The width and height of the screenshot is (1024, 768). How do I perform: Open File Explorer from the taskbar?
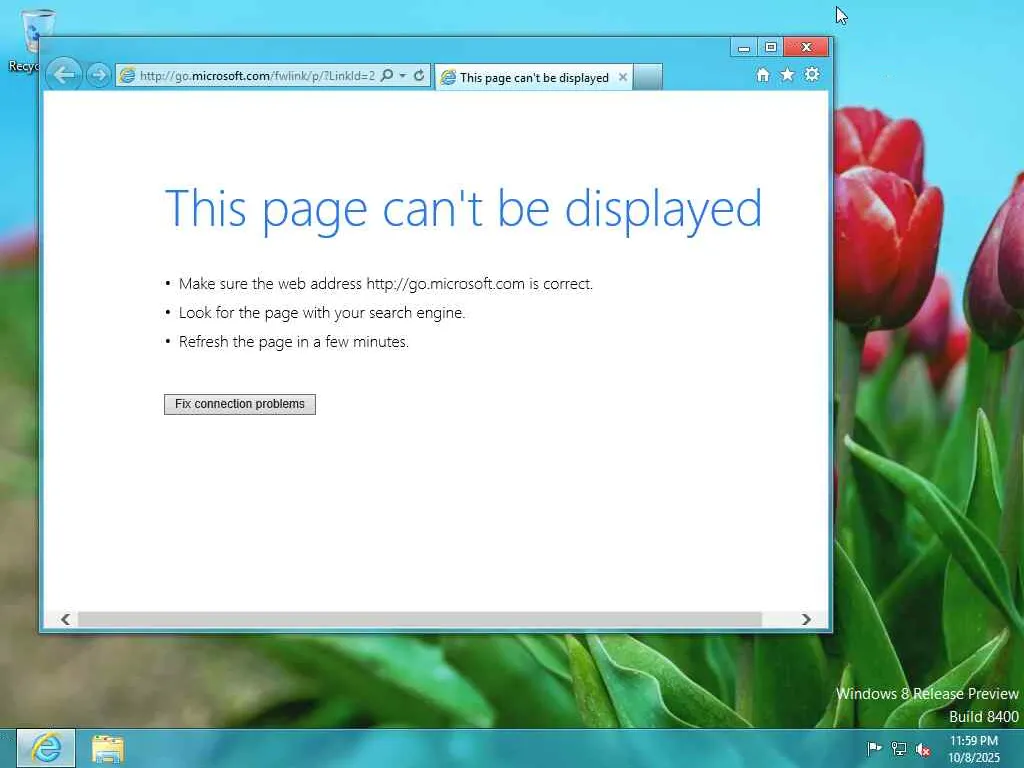(108, 749)
